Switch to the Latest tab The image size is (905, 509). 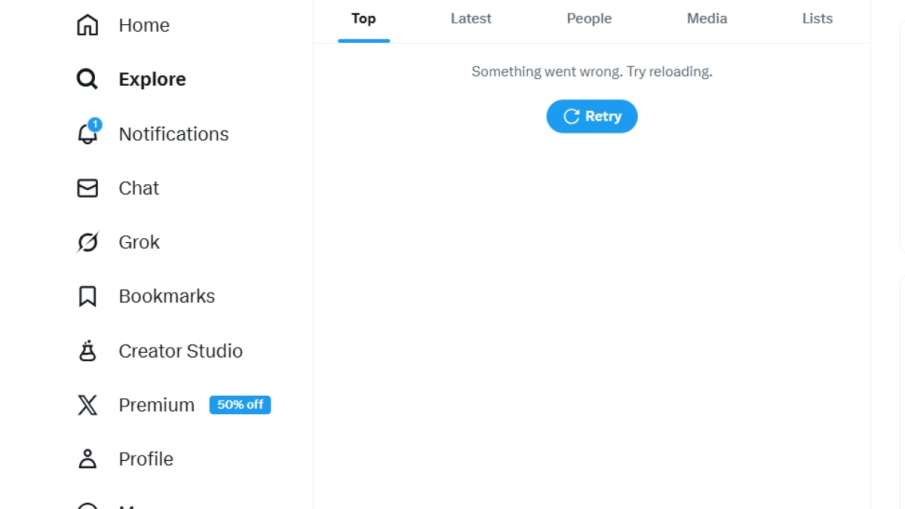[471, 19]
